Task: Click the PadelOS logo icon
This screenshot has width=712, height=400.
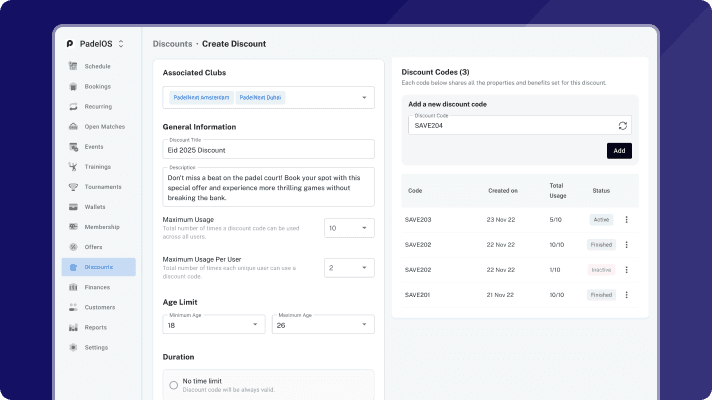Action: coord(69,44)
